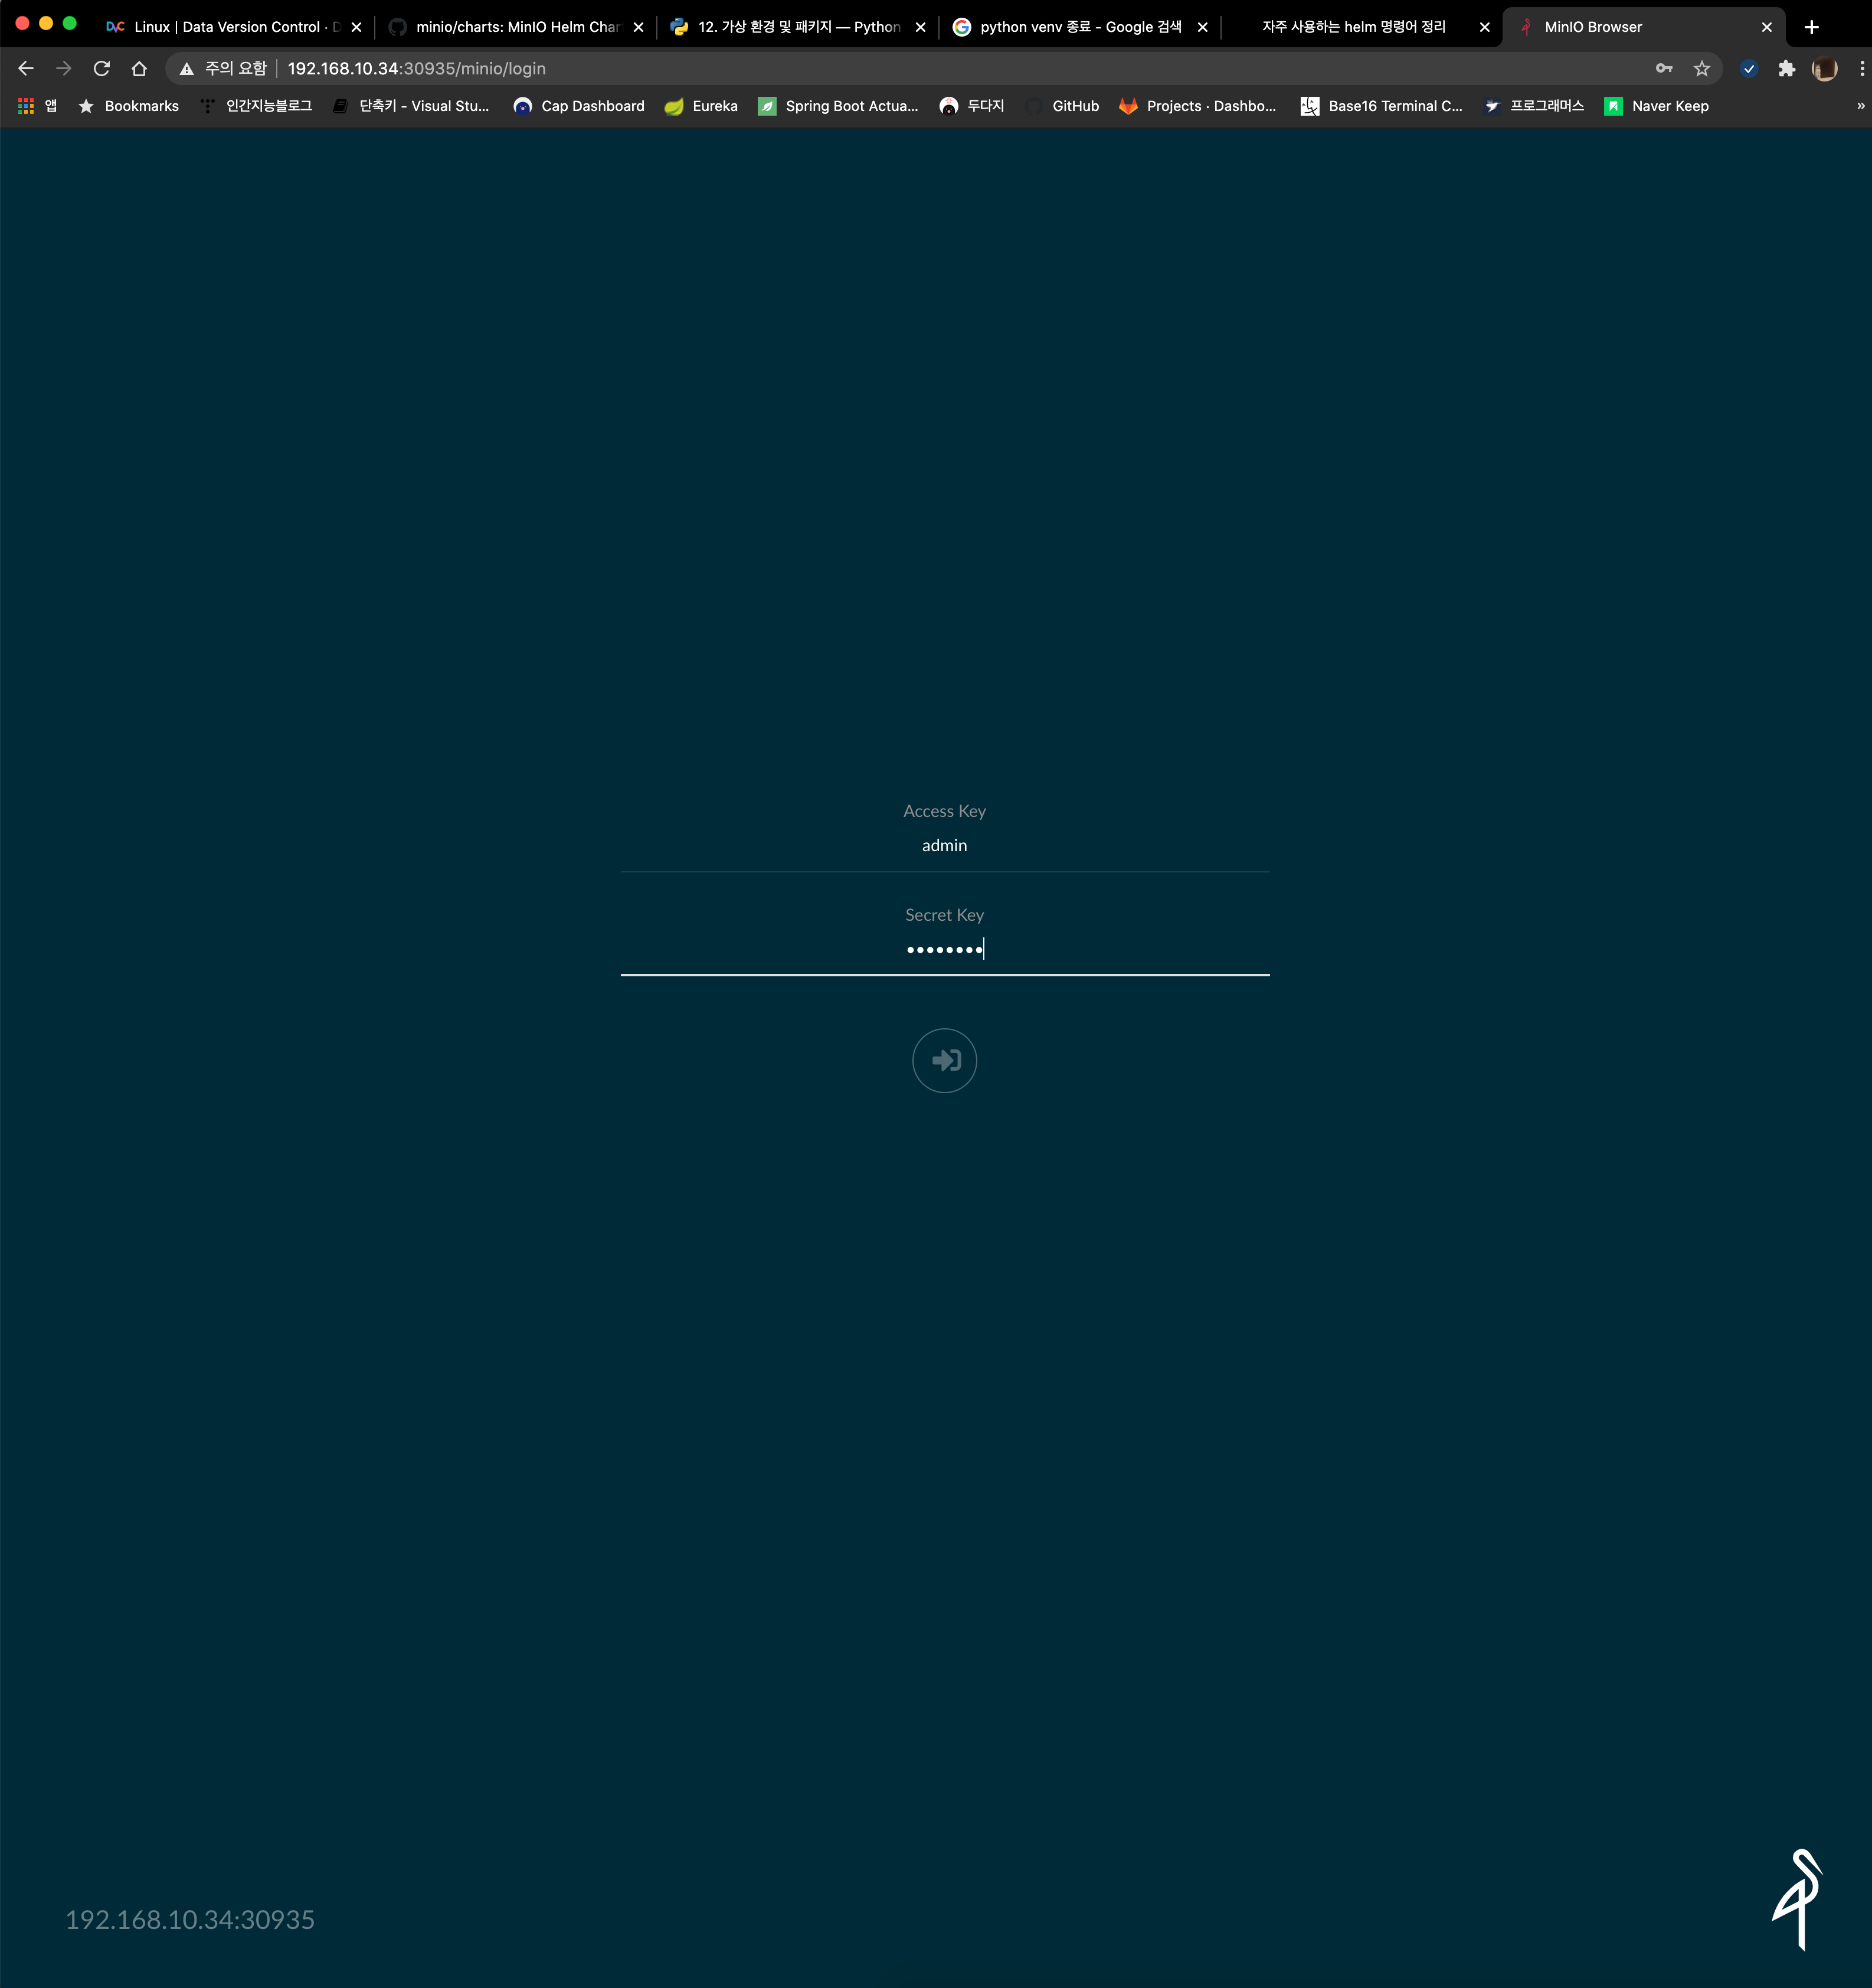Bookmark this page with the star icon

pos(1702,68)
